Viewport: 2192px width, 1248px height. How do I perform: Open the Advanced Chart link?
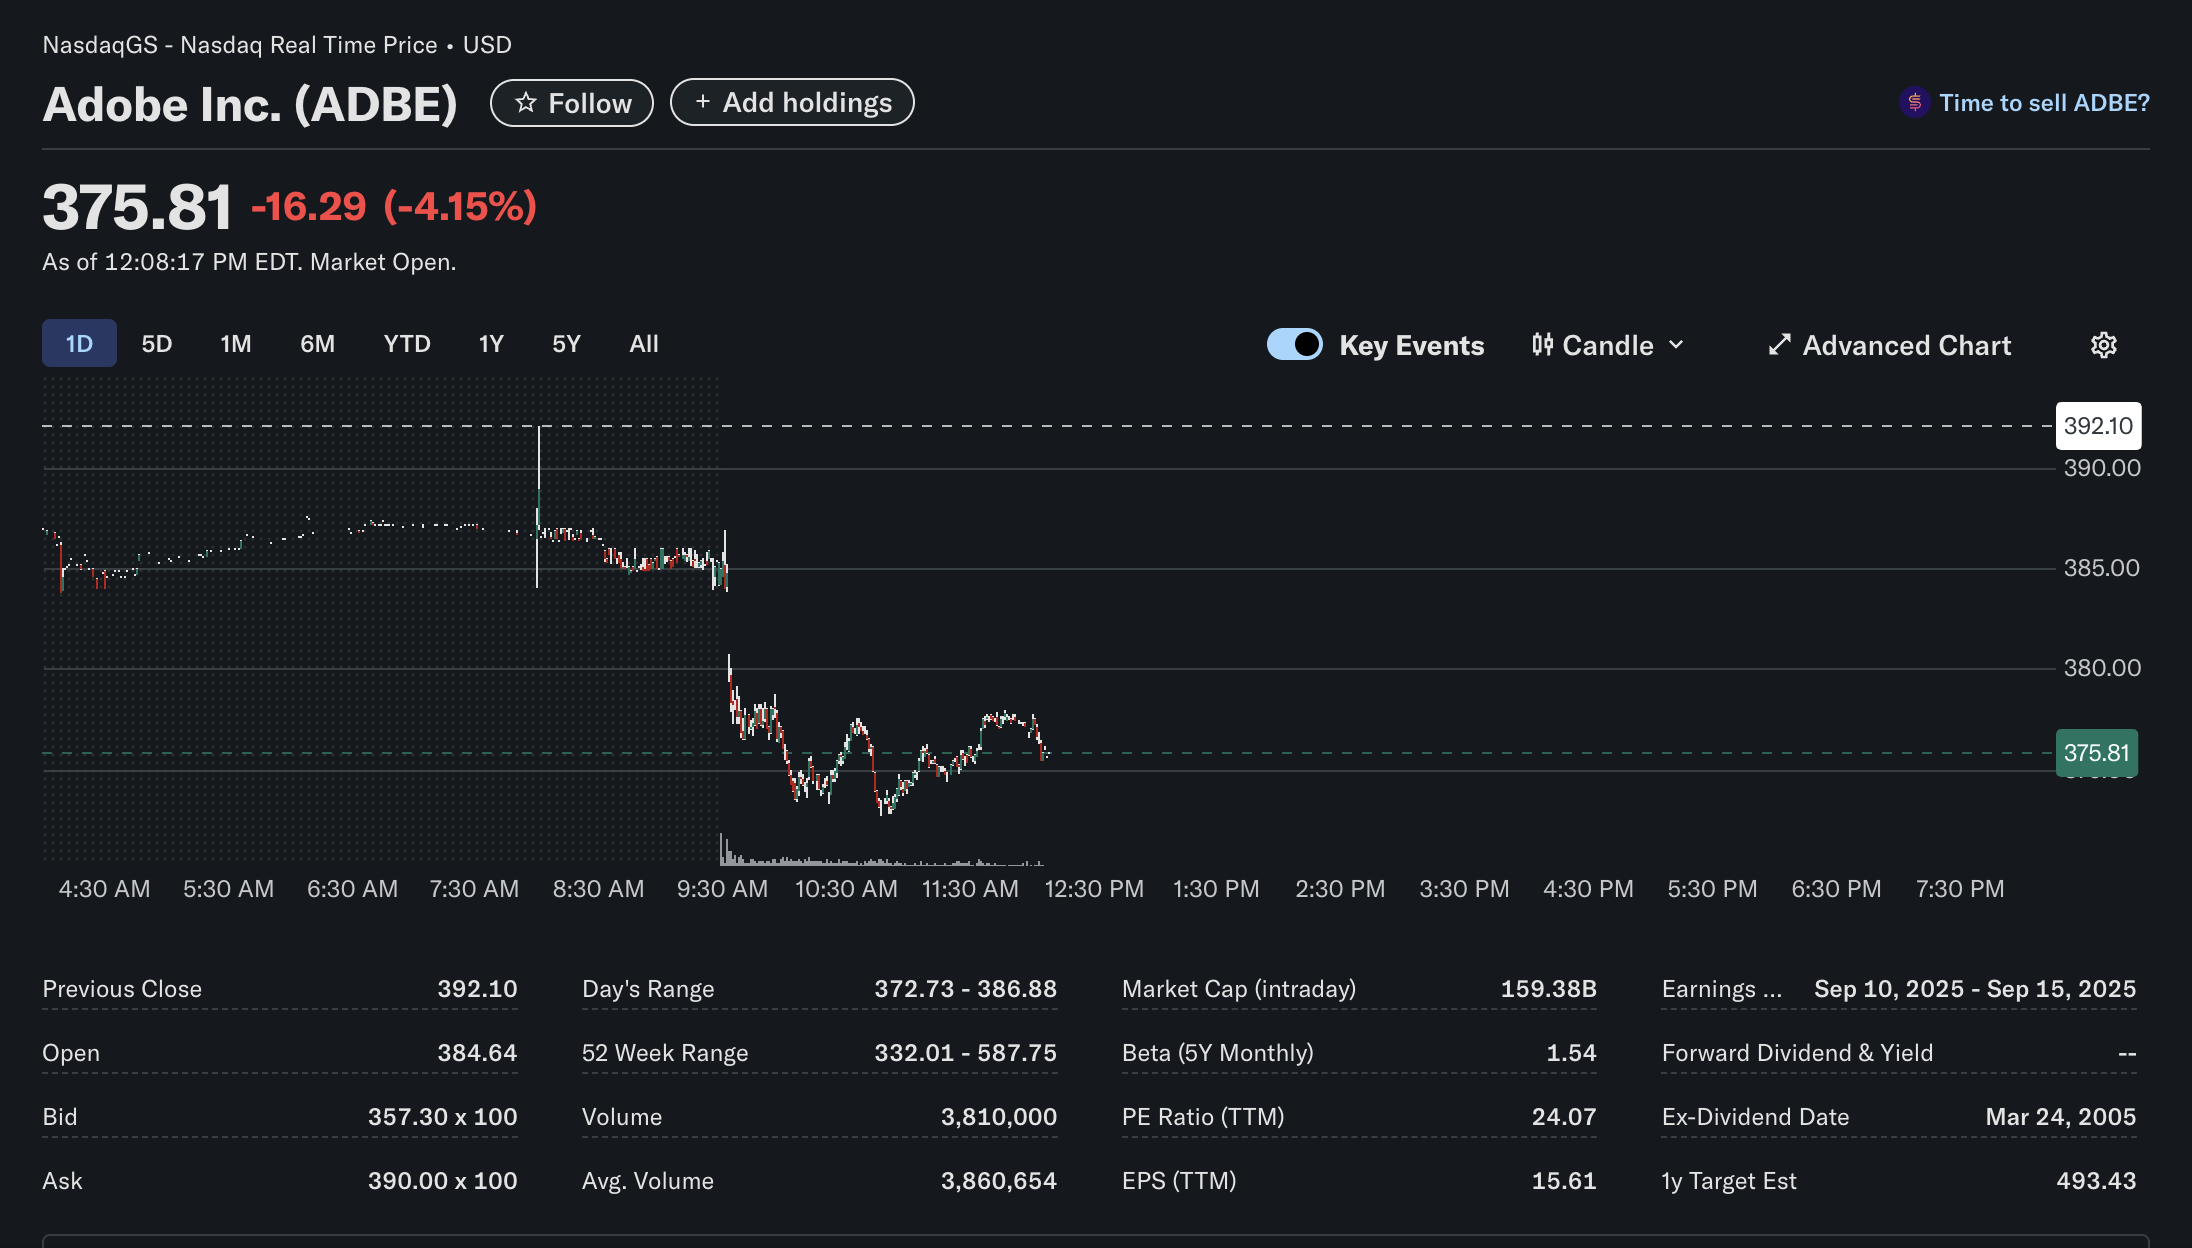[x=1889, y=345]
